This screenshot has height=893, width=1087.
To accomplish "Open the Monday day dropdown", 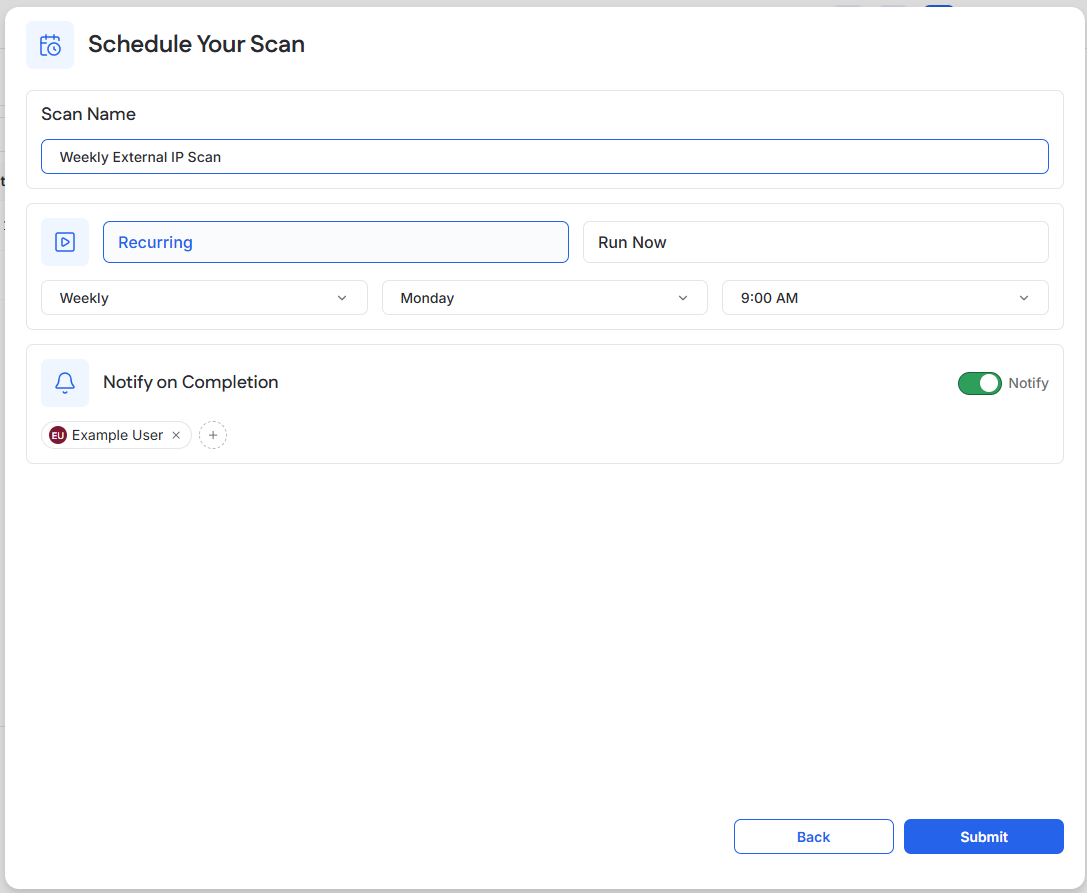I will 545,298.
